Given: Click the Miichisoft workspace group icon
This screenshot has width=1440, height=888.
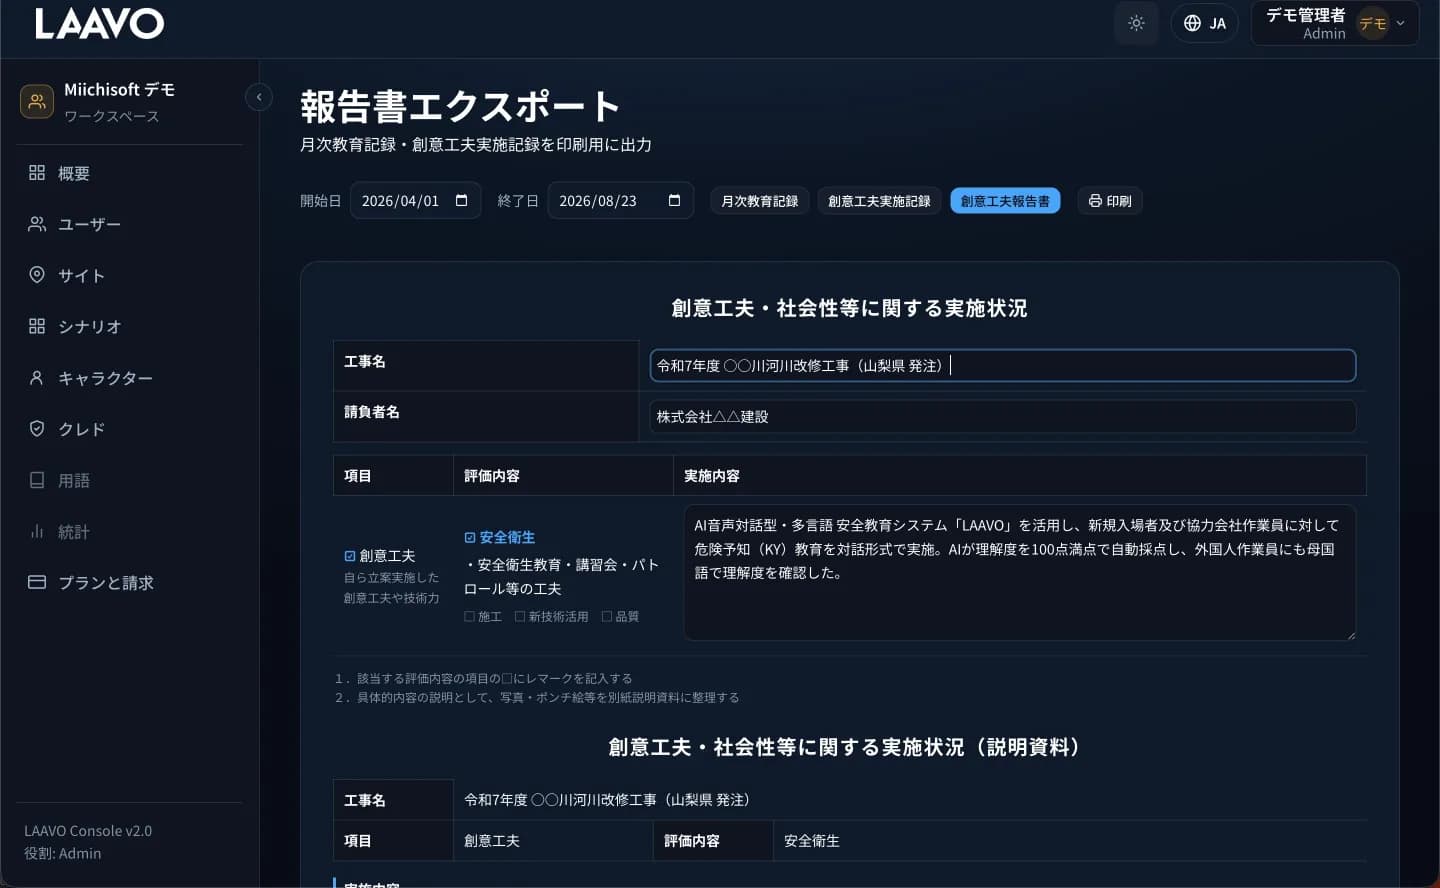Looking at the screenshot, I should (x=37, y=101).
